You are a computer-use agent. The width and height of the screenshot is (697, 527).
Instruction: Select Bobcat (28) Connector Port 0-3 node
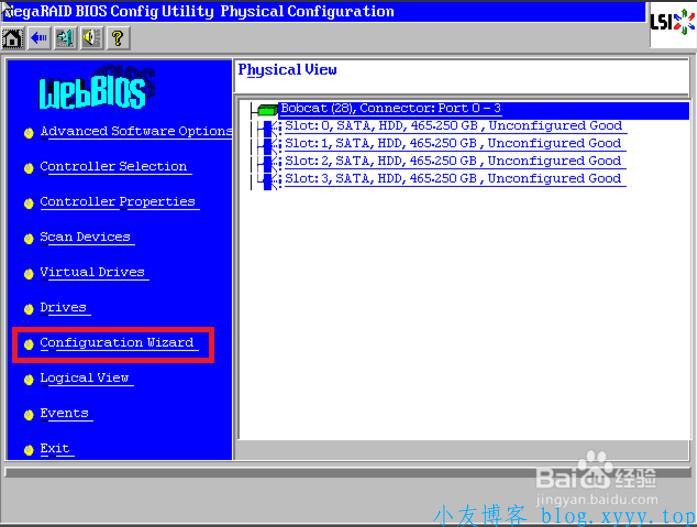(390, 109)
